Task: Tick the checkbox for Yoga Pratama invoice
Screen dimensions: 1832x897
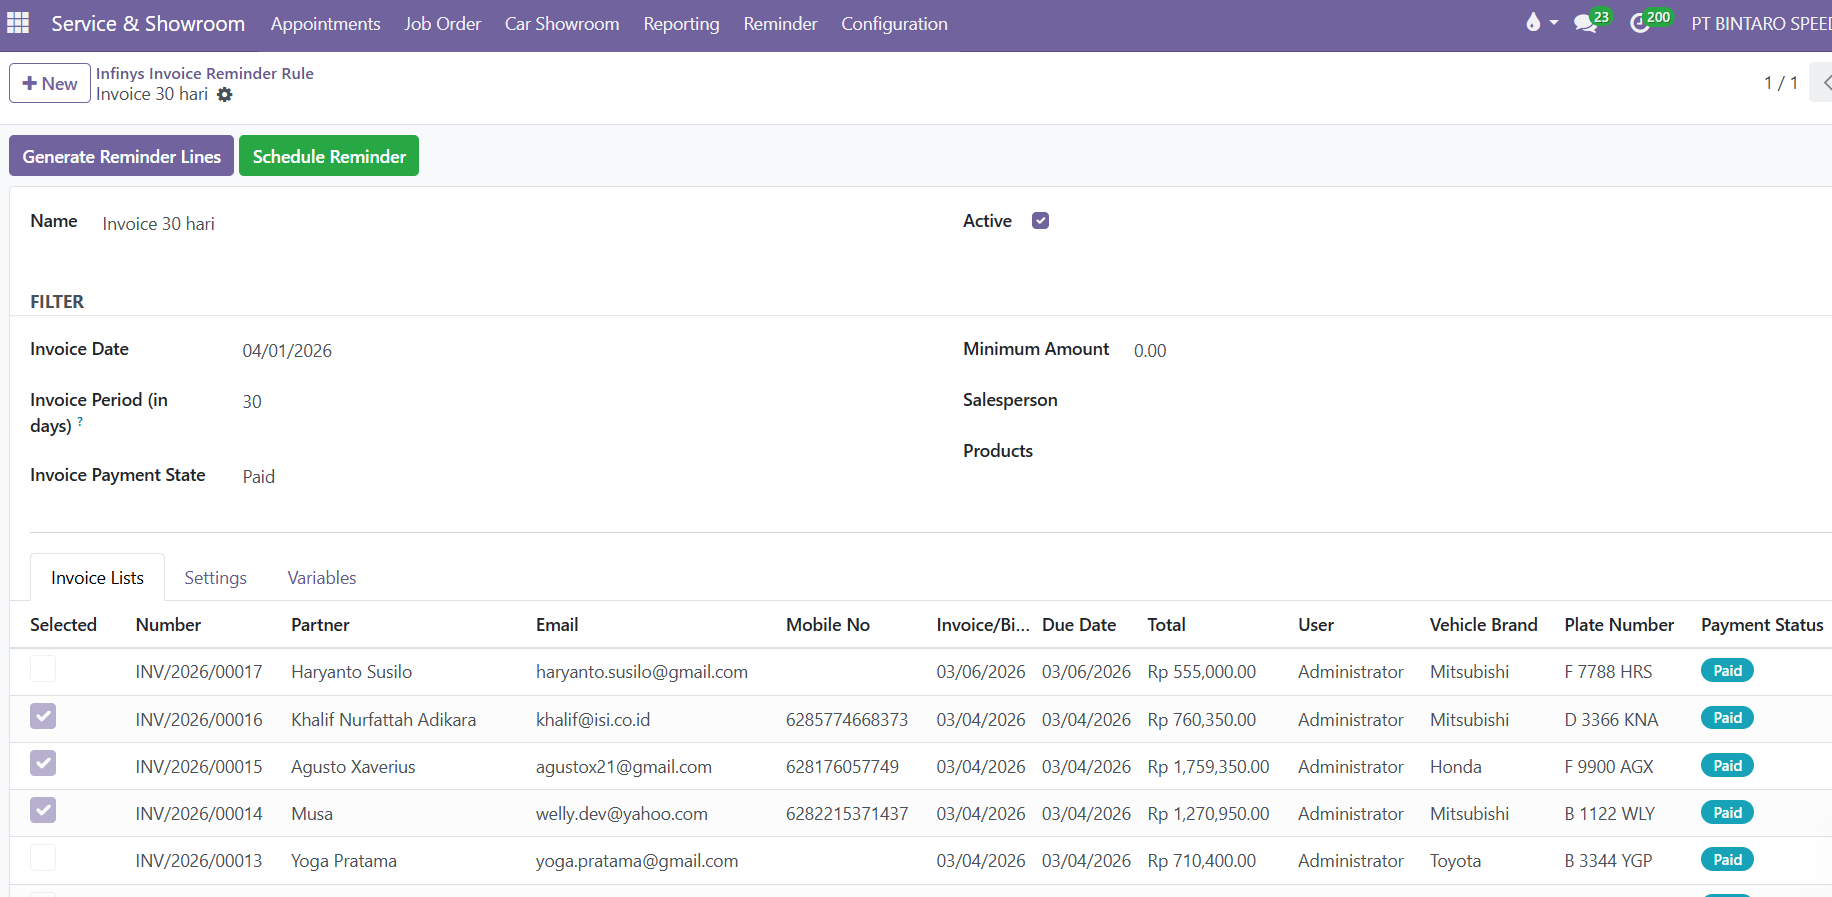Action: click(43, 858)
